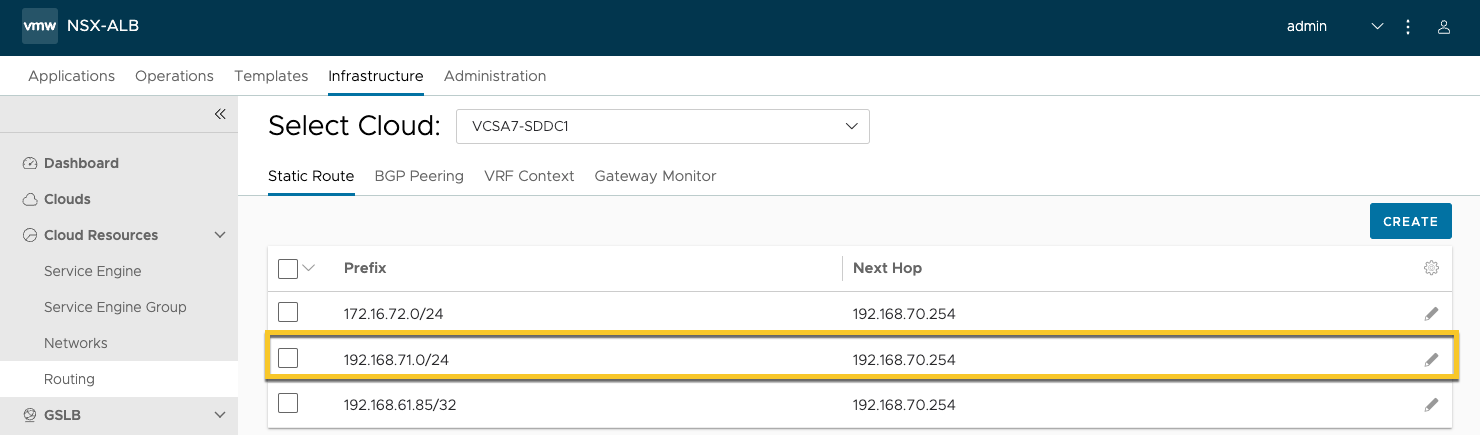Click the 192.168.61.85/32 prefix cell
The width and height of the screenshot is (1480, 435).
tap(400, 405)
